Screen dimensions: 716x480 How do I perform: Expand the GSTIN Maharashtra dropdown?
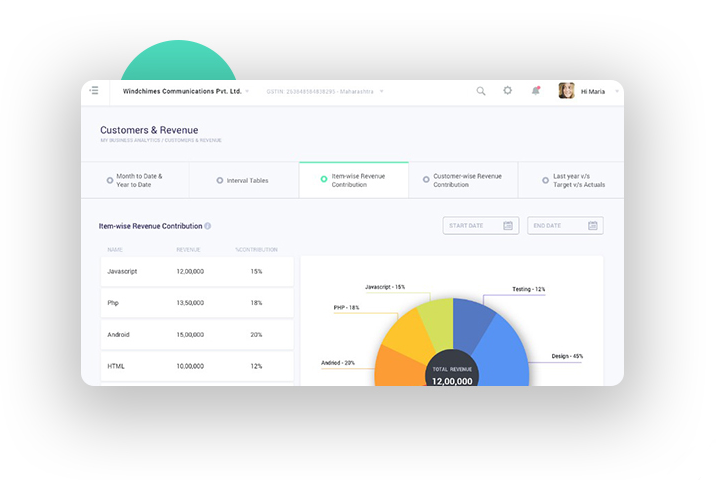(x=380, y=91)
